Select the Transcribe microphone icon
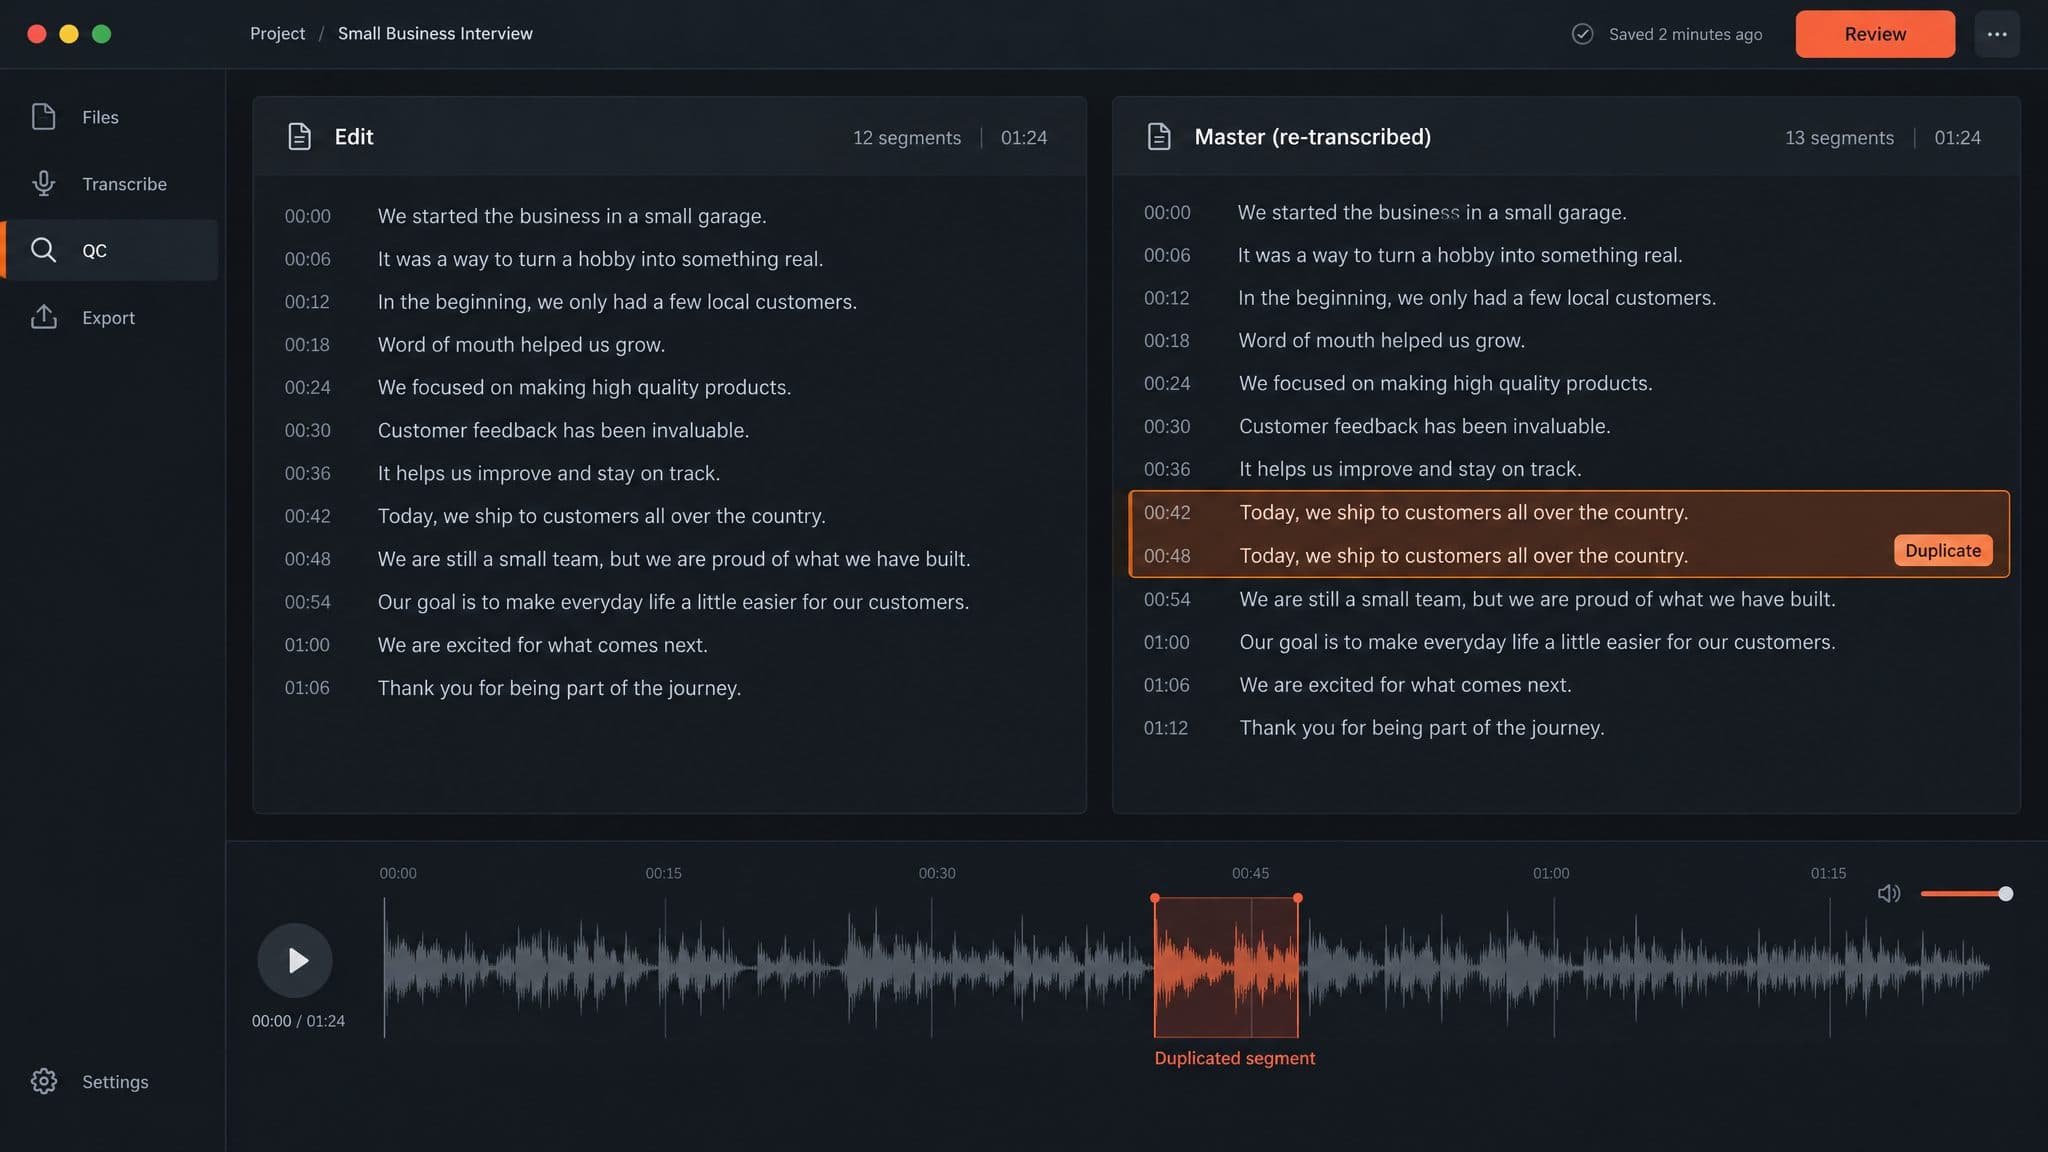The height and width of the screenshot is (1152, 2048). tap(43, 184)
